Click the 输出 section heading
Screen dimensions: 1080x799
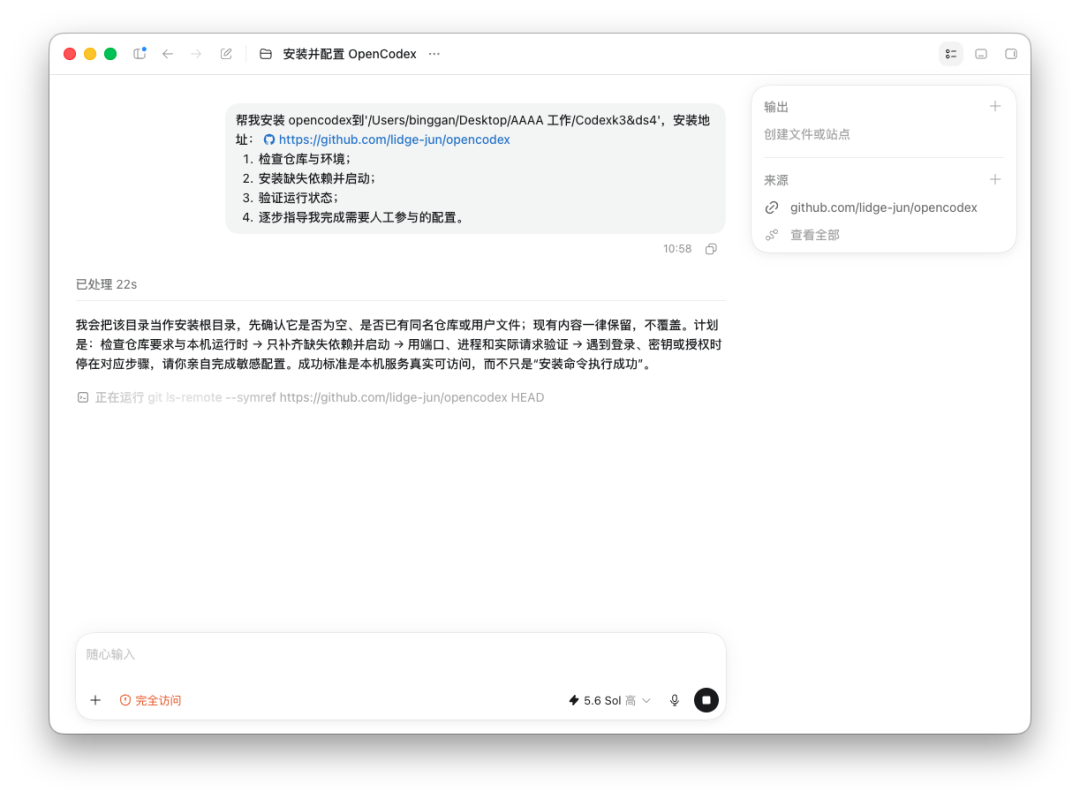[x=776, y=107]
